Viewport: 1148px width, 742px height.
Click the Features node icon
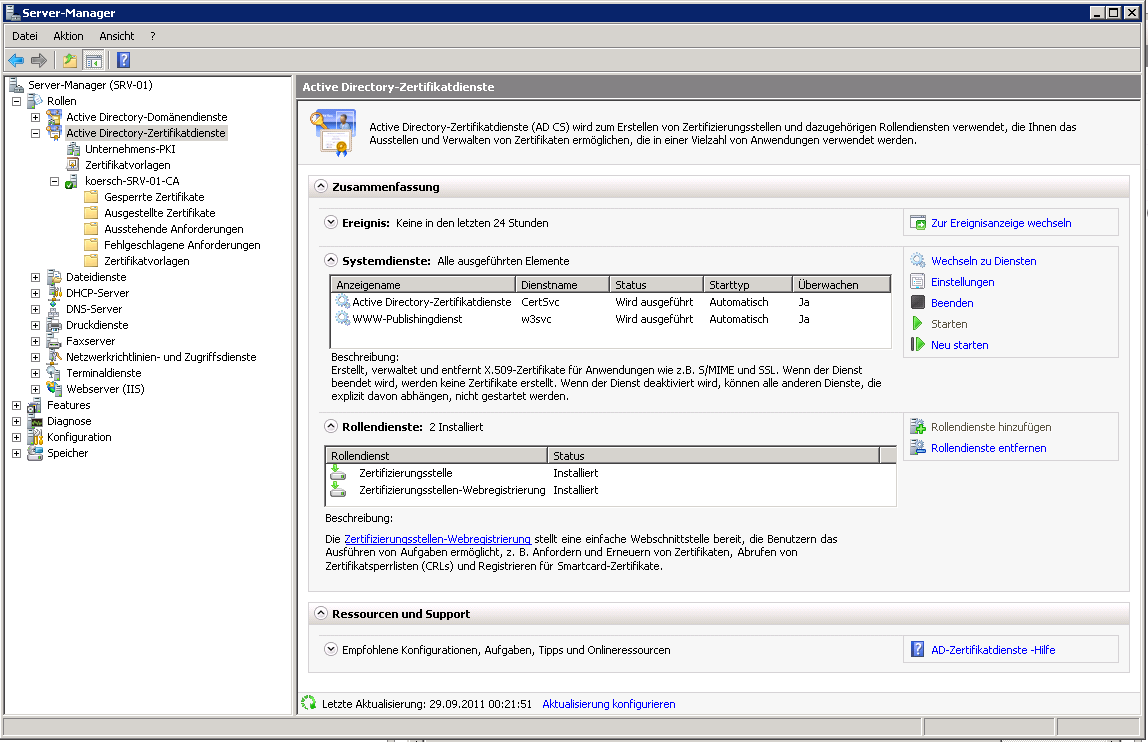[35, 405]
